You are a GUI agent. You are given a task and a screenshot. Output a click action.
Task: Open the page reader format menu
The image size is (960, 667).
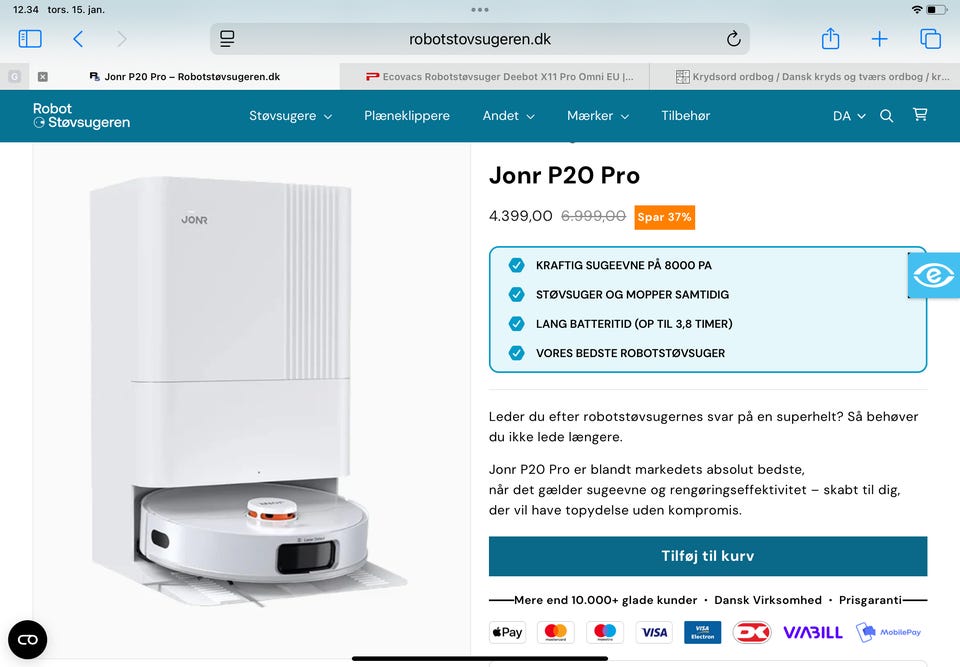pyautogui.click(x=227, y=39)
